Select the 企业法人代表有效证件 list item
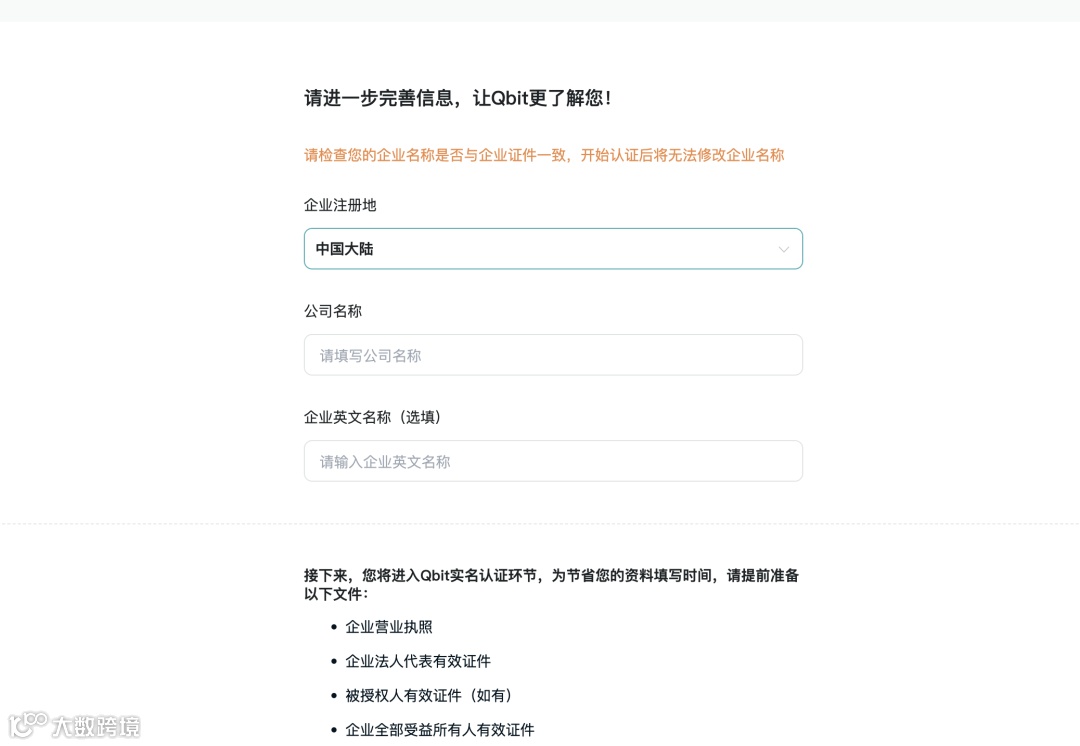The image size is (1080, 746). (x=418, y=661)
